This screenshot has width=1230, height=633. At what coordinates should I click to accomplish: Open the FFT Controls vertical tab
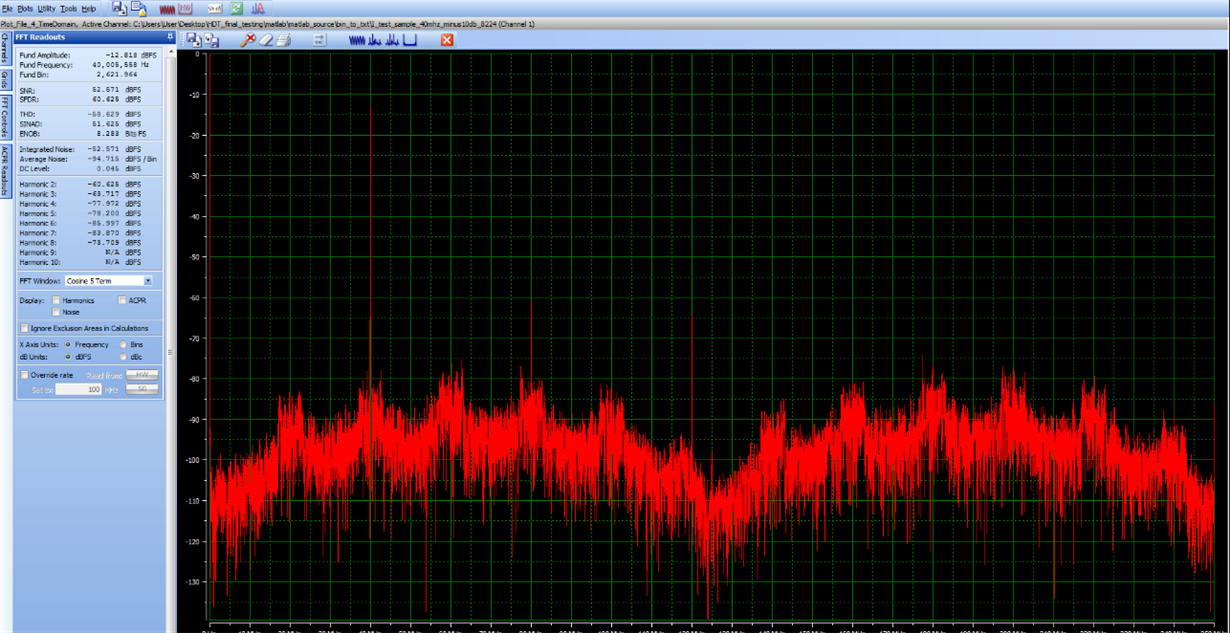[x=4, y=116]
